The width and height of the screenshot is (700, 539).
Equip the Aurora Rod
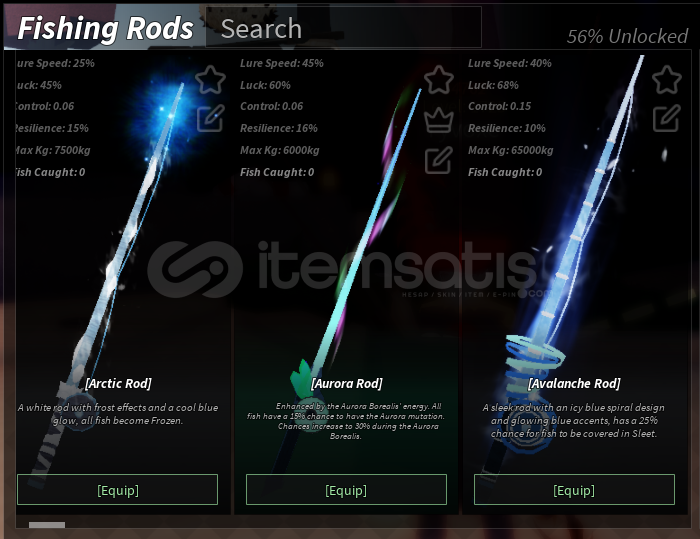click(346, 490)
